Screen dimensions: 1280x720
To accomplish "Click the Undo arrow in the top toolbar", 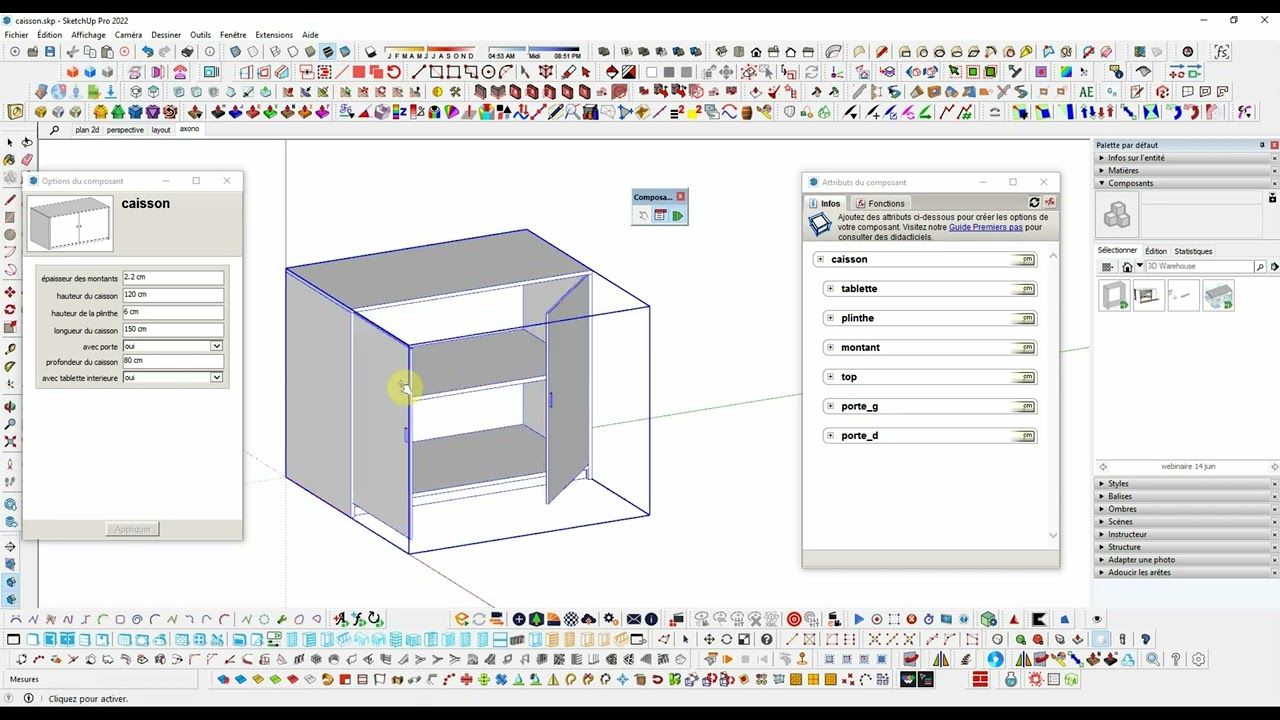I will point(147,52).
